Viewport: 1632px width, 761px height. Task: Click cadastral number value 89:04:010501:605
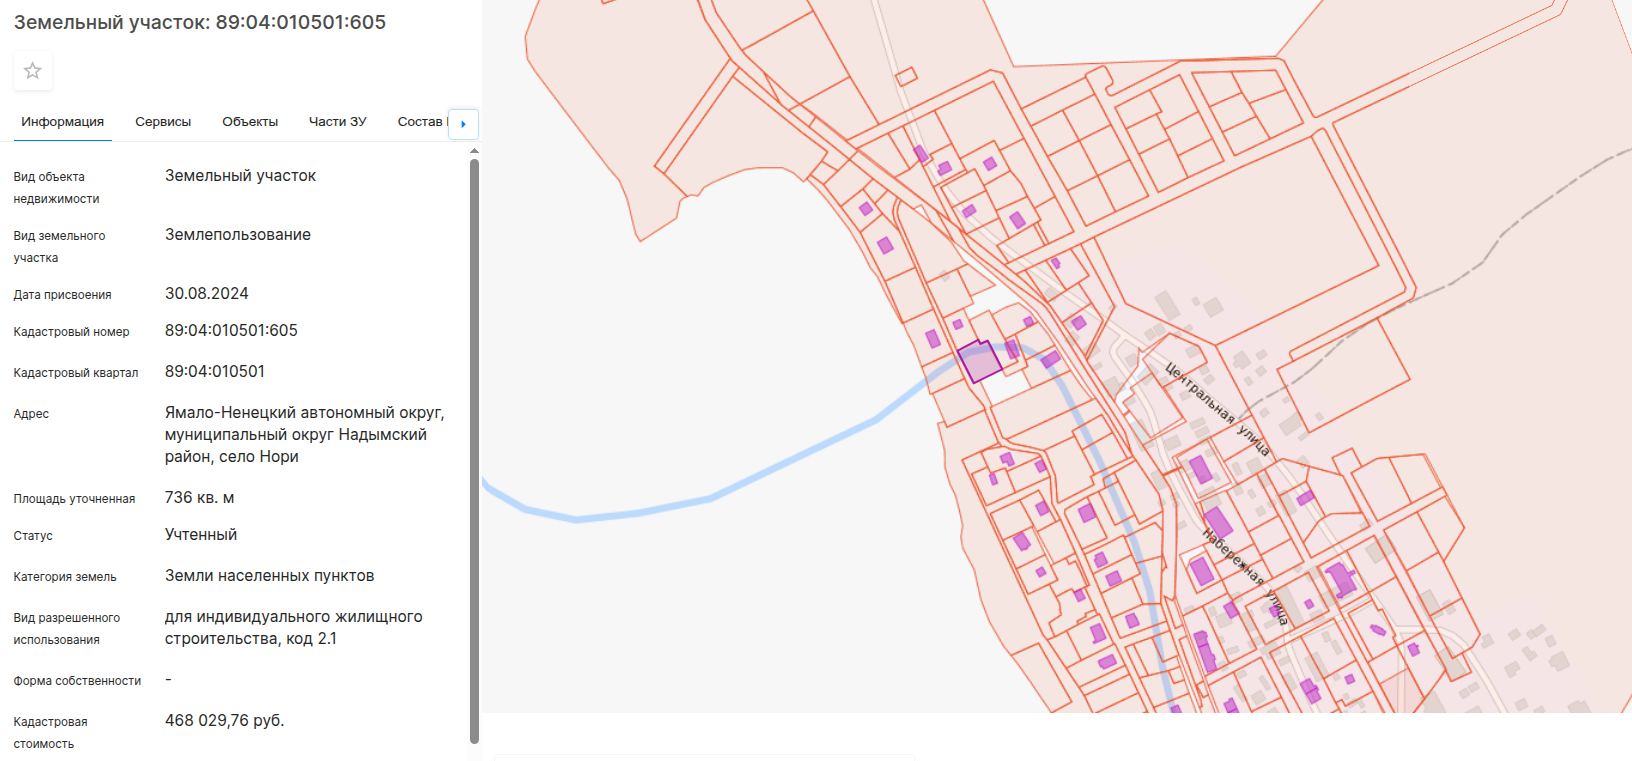231,331
